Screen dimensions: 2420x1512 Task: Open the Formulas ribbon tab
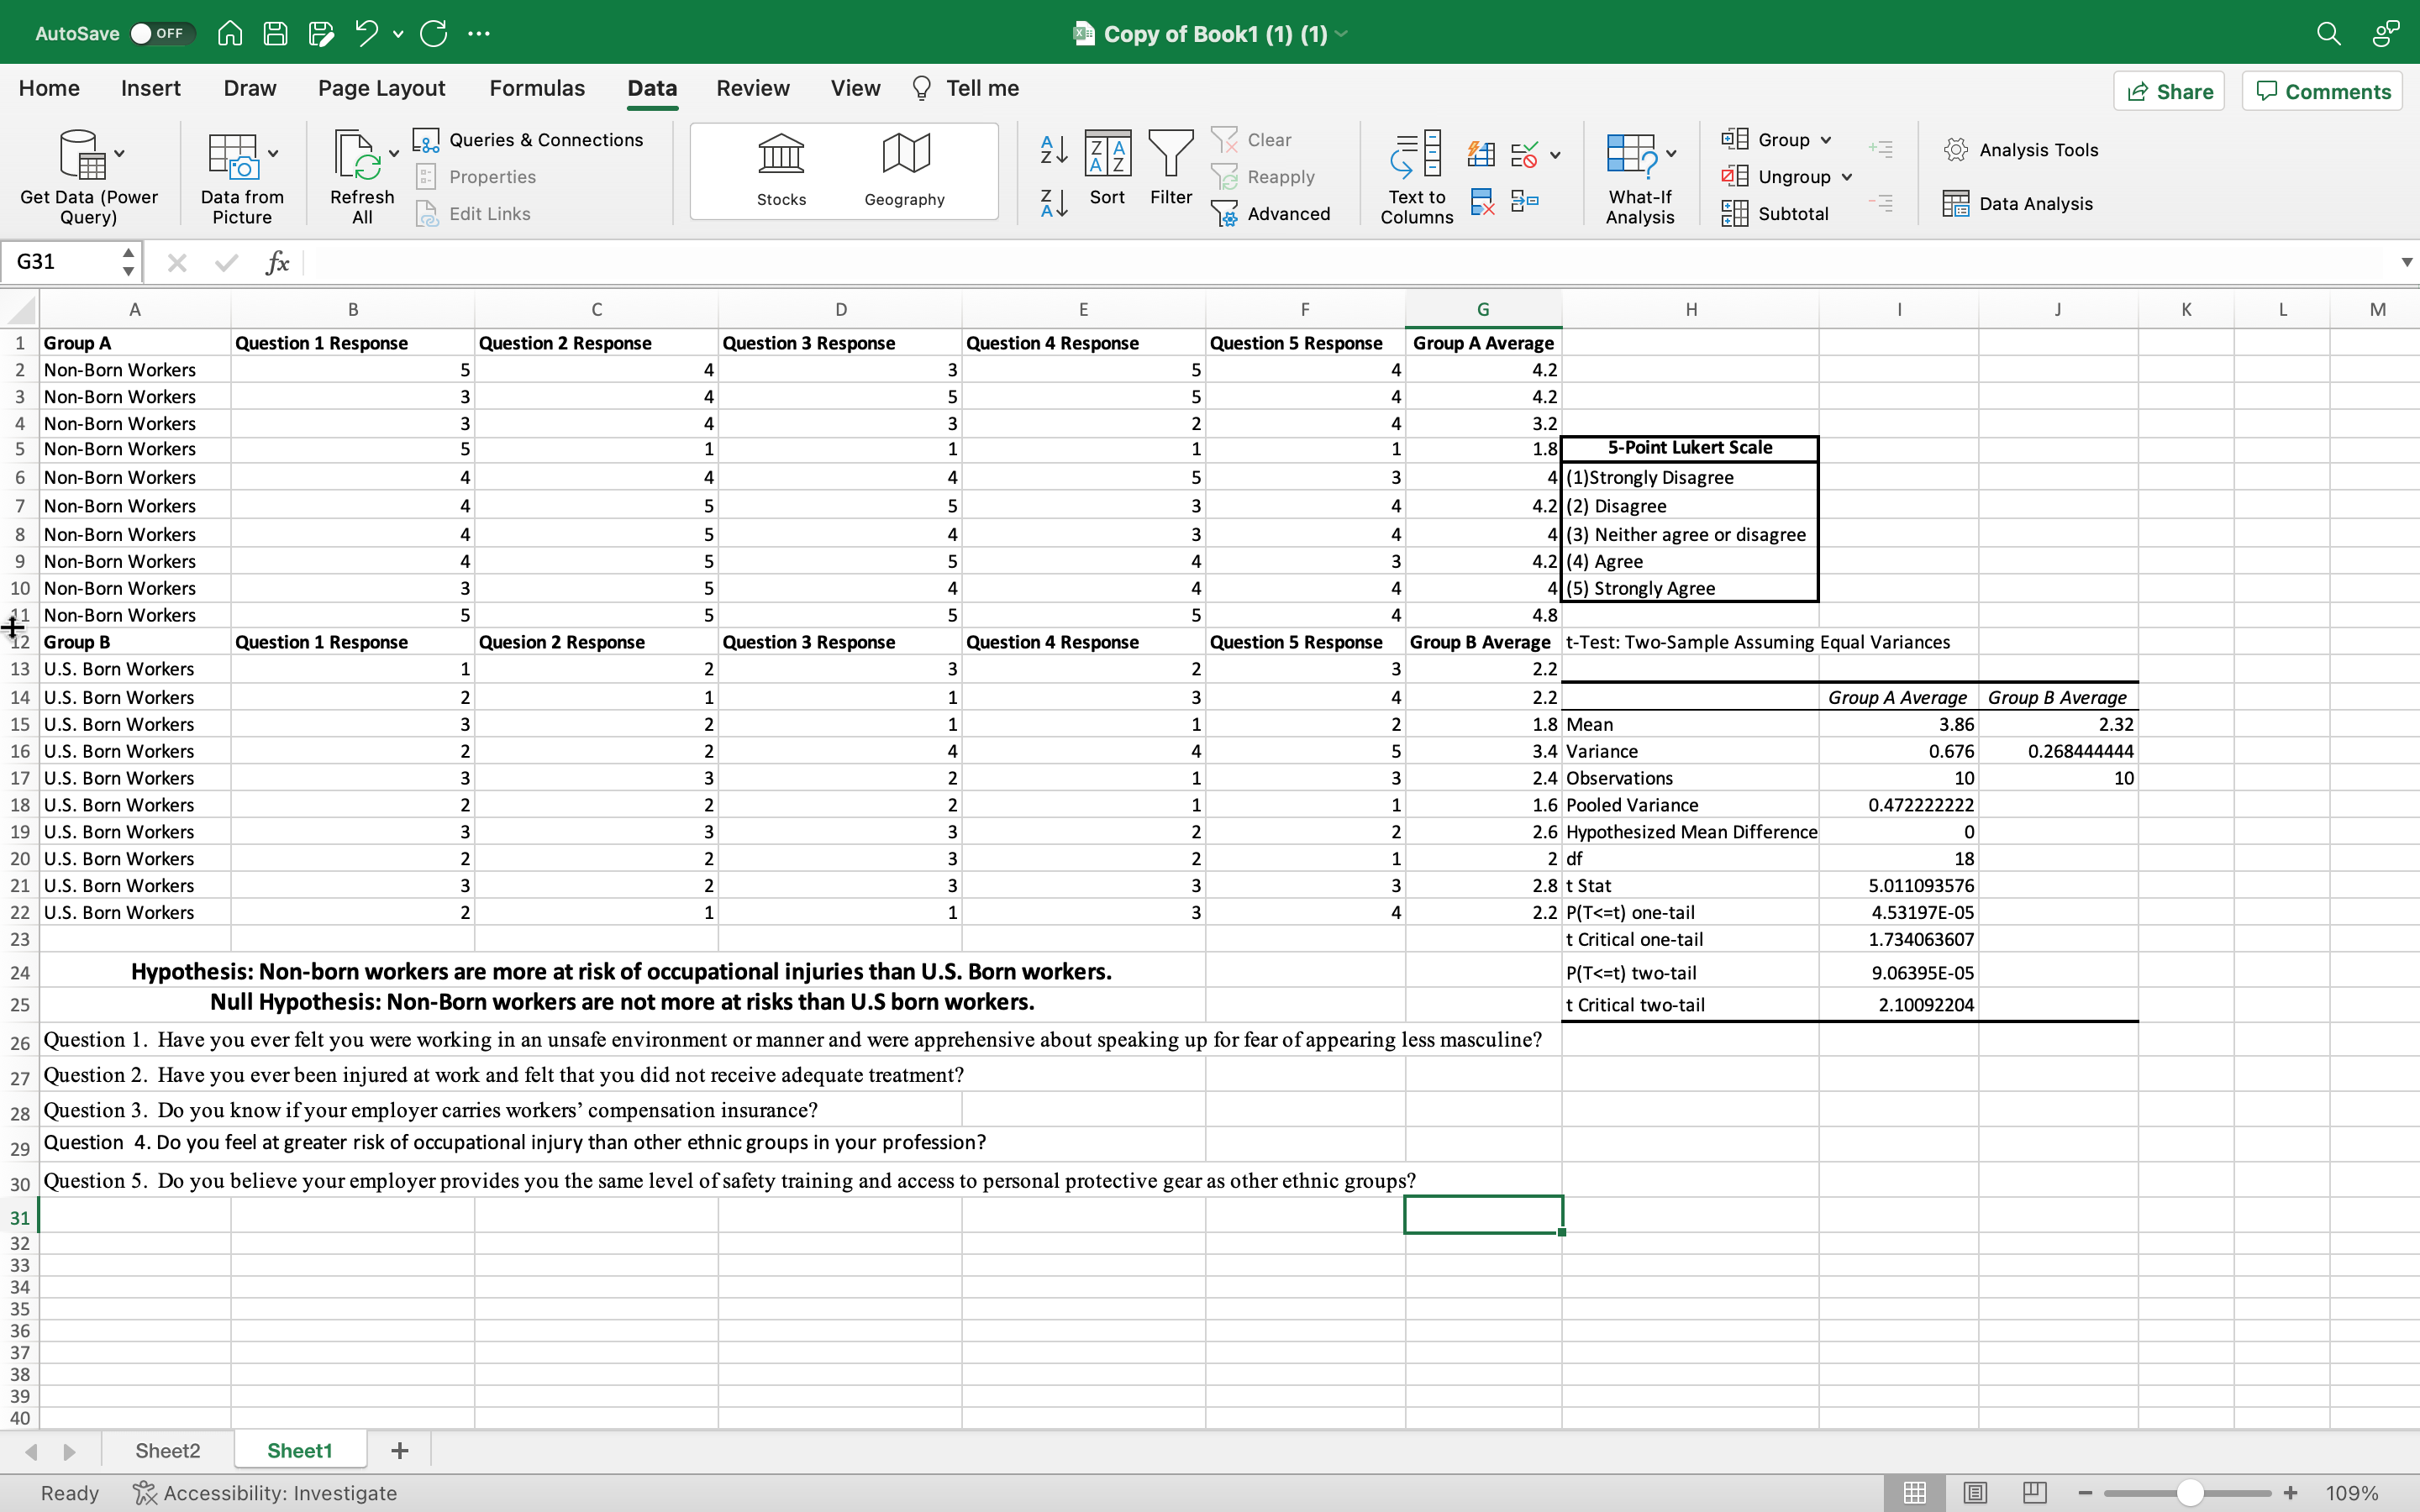[x=537, y=88]
